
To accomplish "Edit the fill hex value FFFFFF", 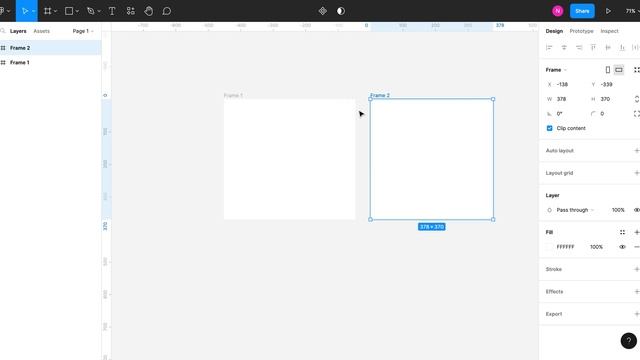I will coord(565,247).
